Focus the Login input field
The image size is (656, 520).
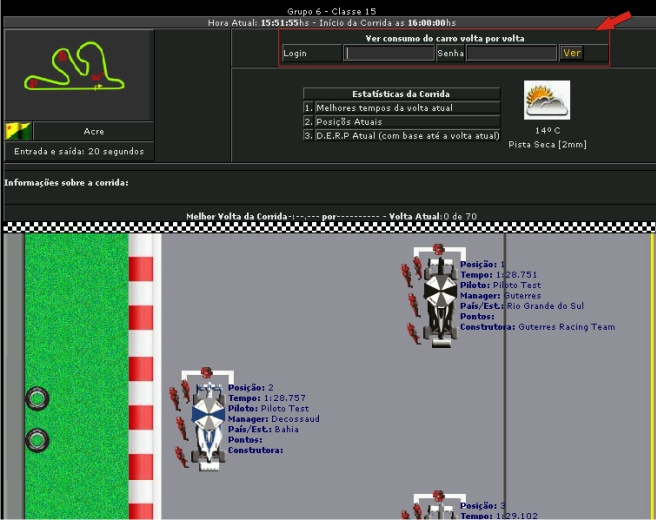[x=389, y=53]
